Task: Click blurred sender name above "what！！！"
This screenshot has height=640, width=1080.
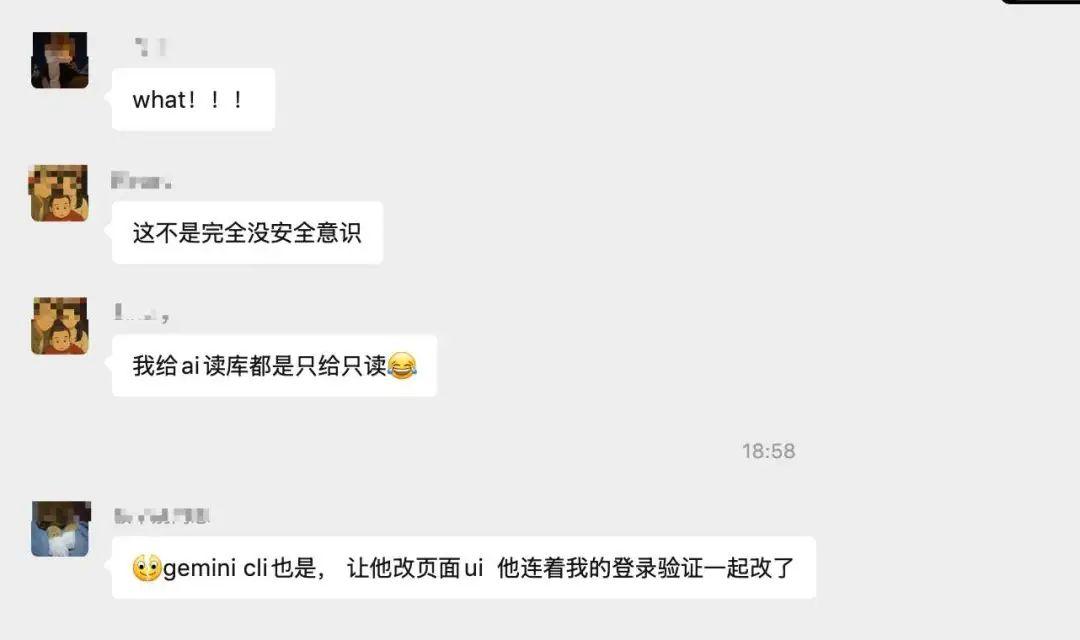Action: pos(150,47)
